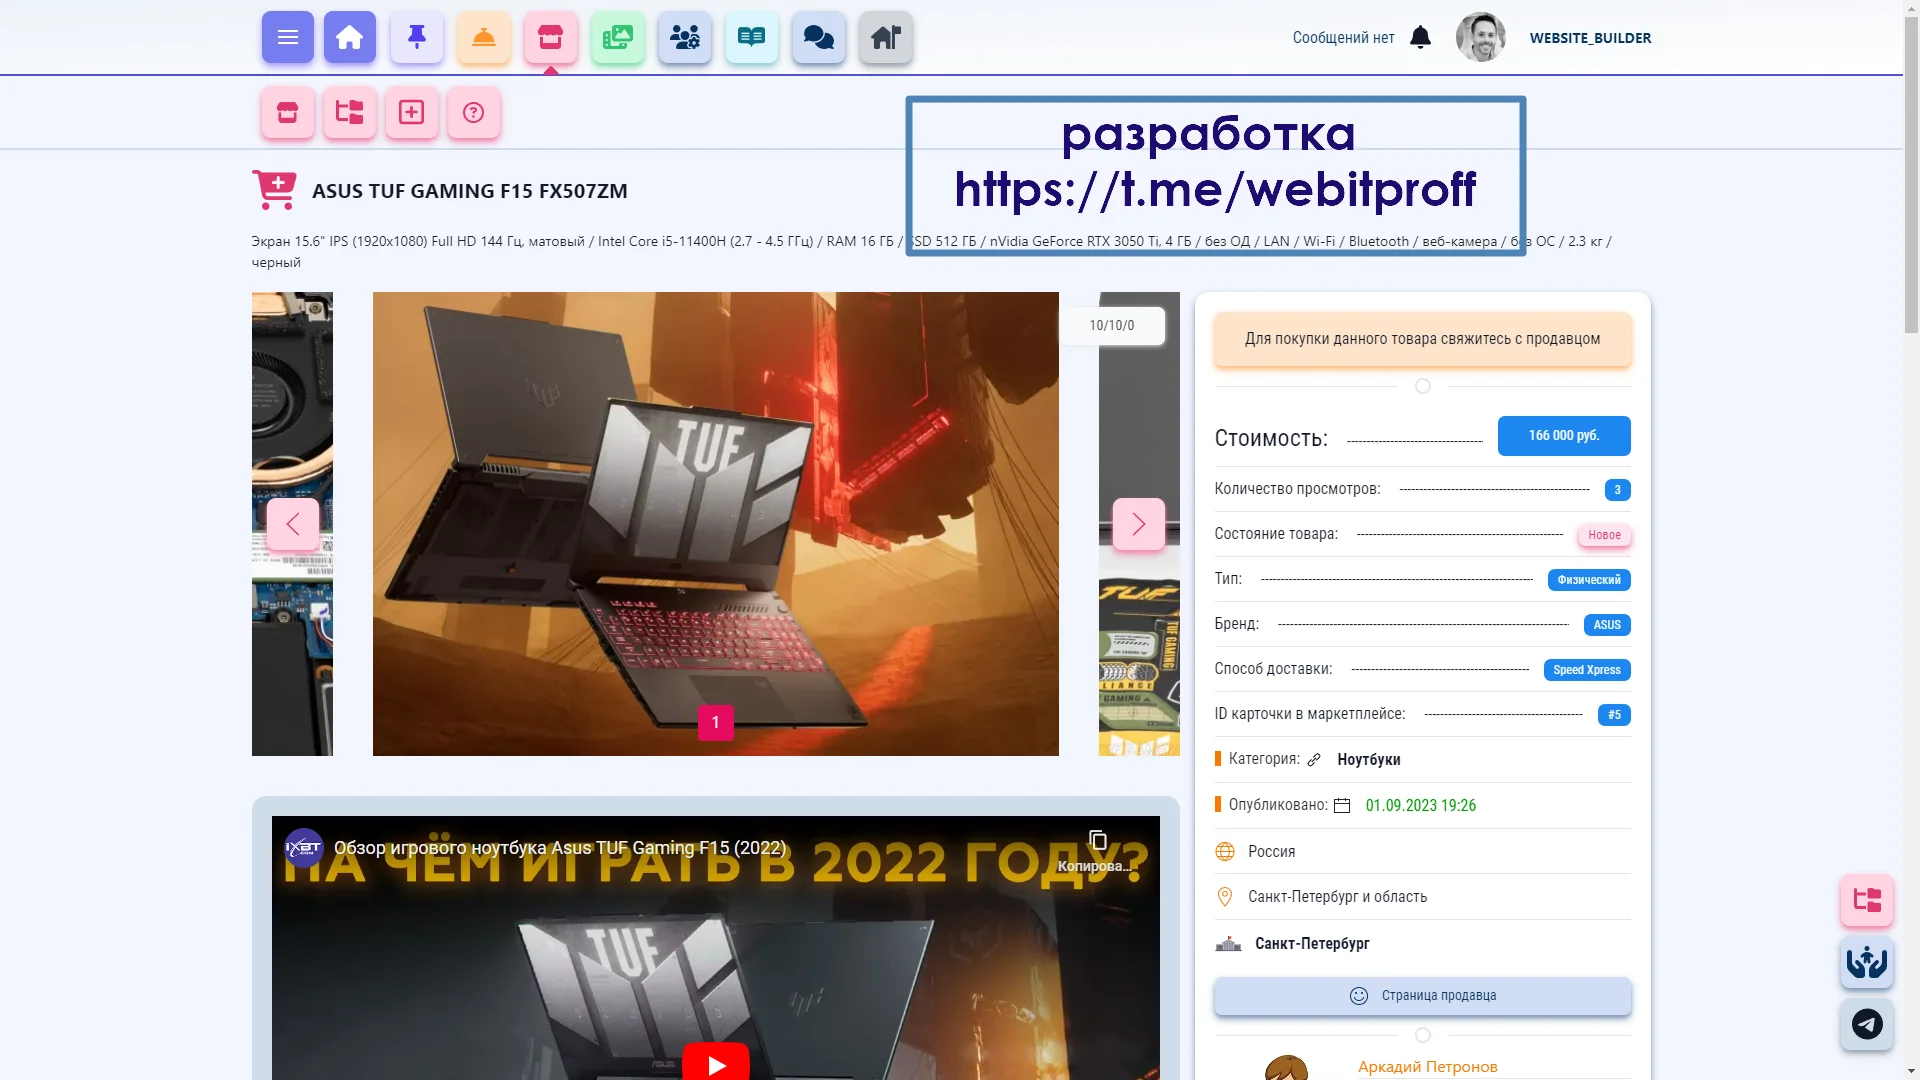Open the help question mark icon

(x=473, y=112)
